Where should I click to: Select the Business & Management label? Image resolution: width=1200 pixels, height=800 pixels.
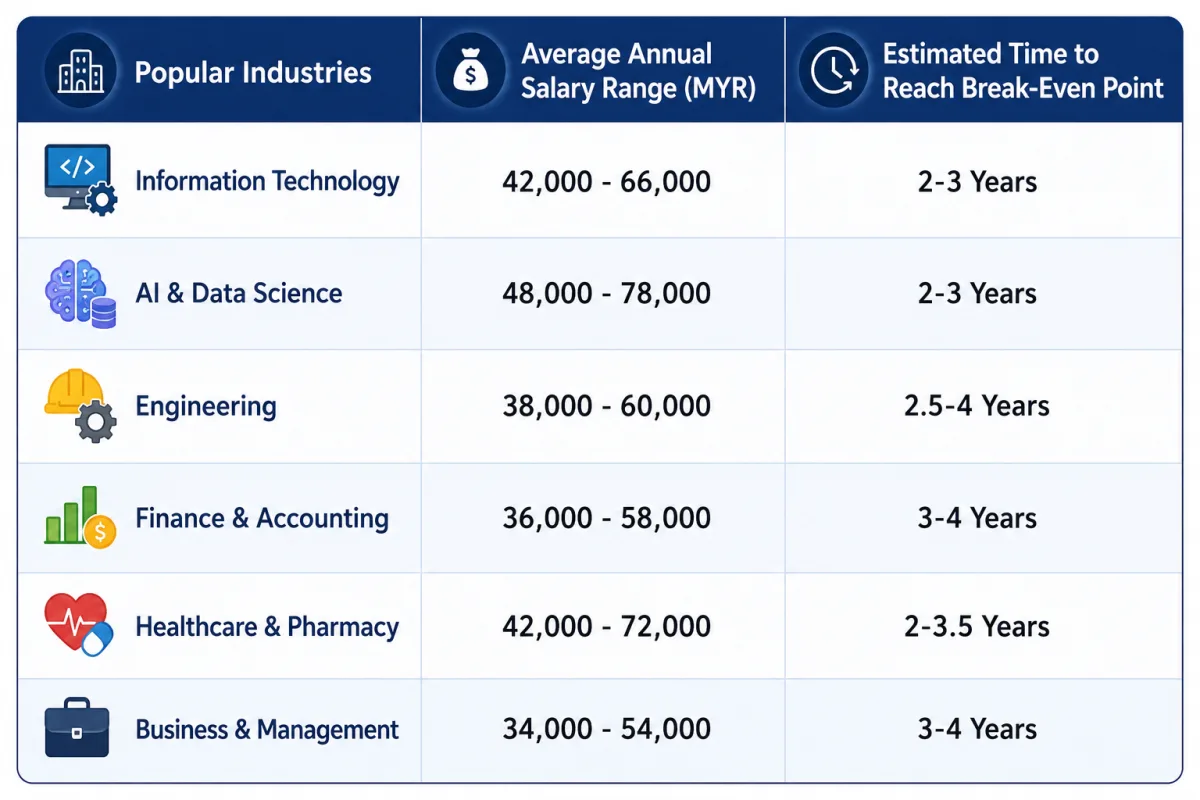[x=267, y=729]
